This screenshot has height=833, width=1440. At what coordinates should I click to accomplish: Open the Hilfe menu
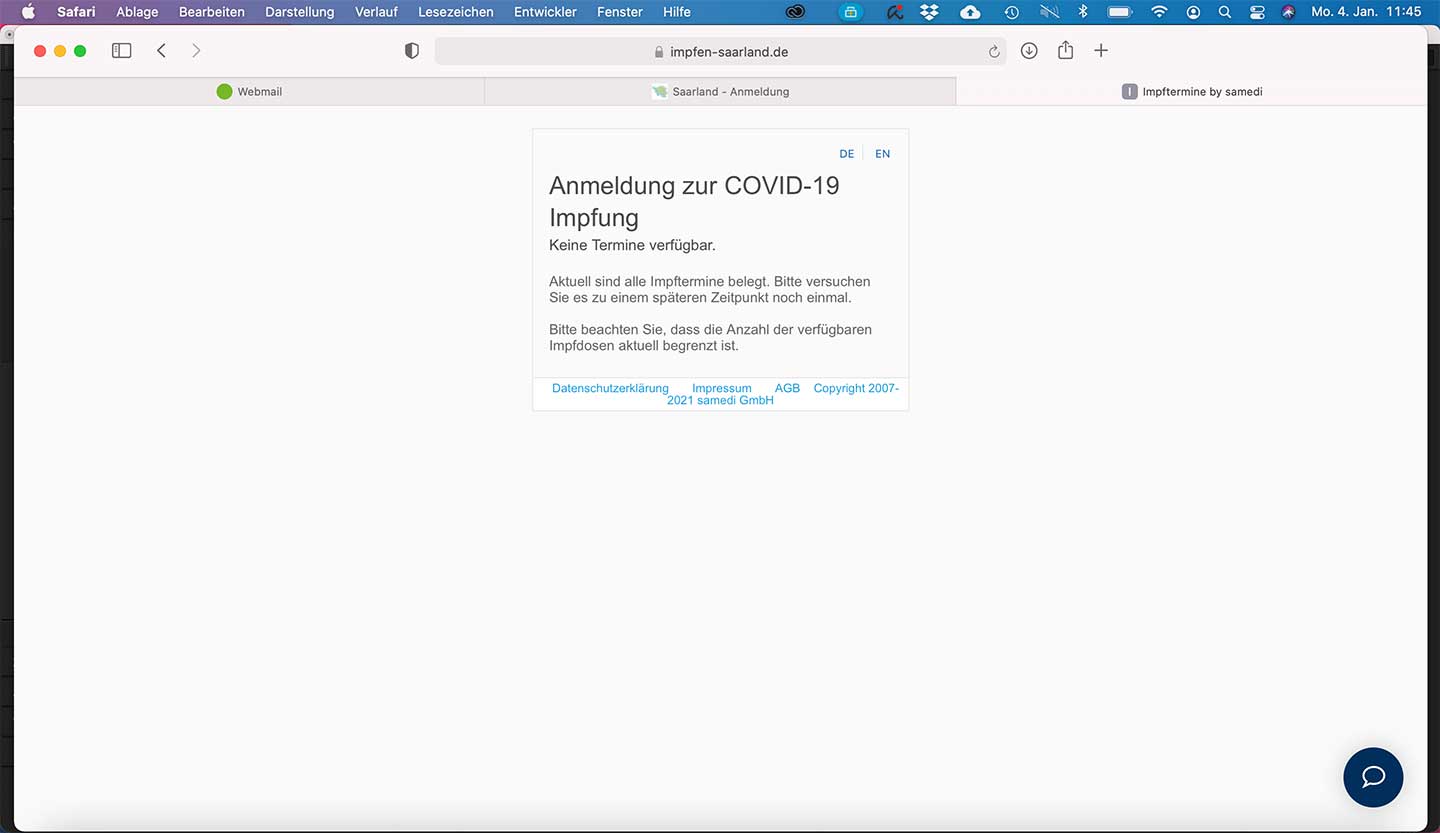(677, 12)
